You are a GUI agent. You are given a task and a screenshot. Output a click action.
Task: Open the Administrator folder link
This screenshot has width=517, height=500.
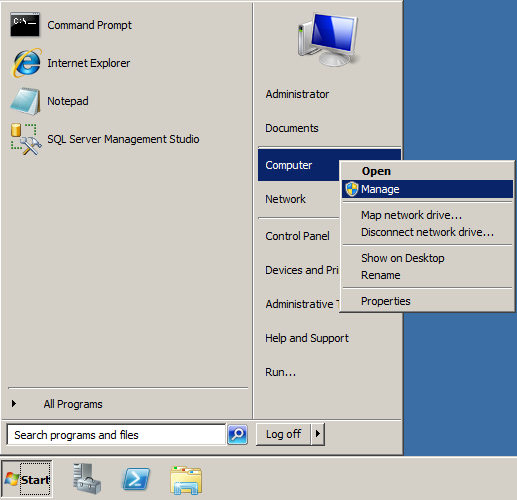click(297, 94)
